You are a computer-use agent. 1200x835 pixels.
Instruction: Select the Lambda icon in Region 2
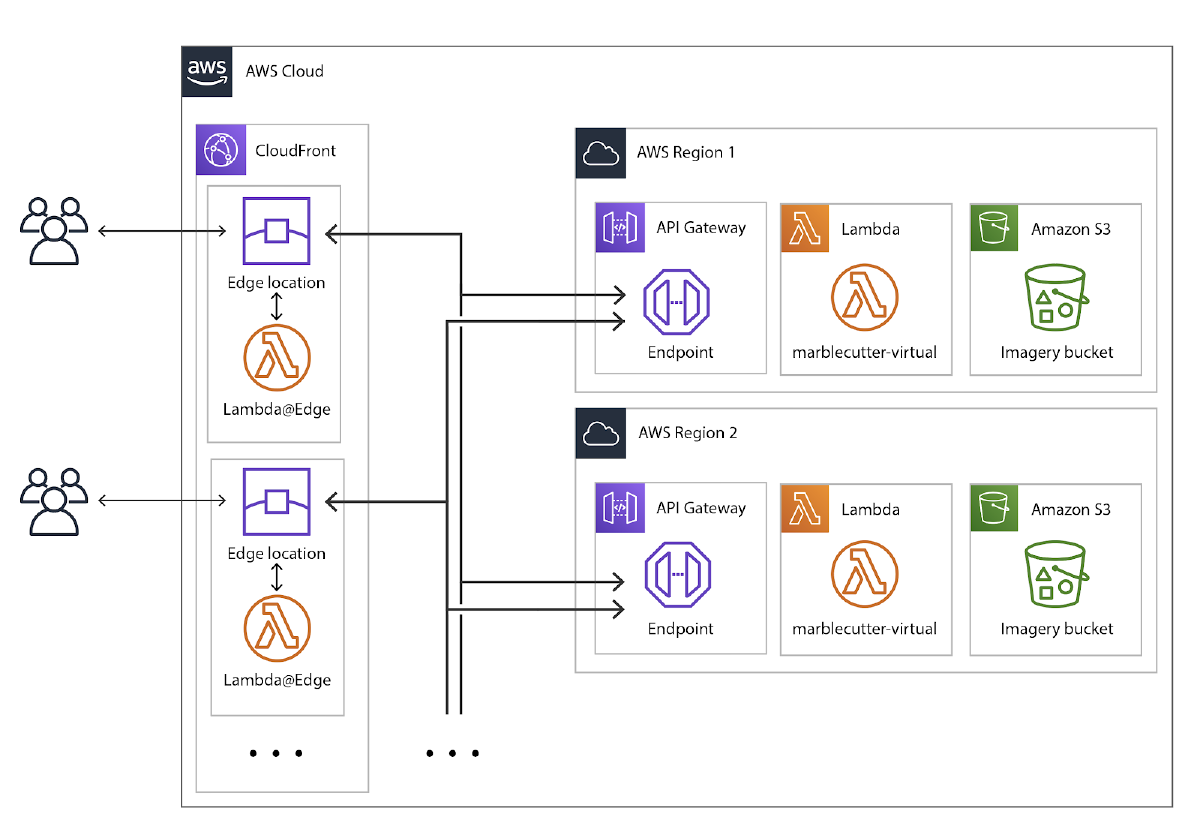pyautogui.click(x=804, y=509)
